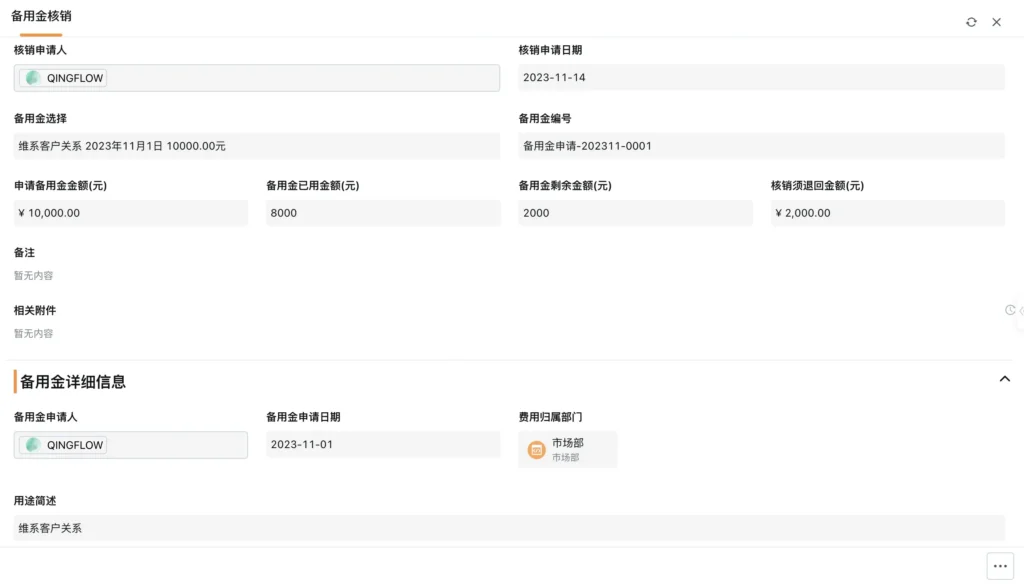The image size is (1024, 584).
Task: Click the QINGFLOW avatar under 备用金申请人
Action: (34, 445)
